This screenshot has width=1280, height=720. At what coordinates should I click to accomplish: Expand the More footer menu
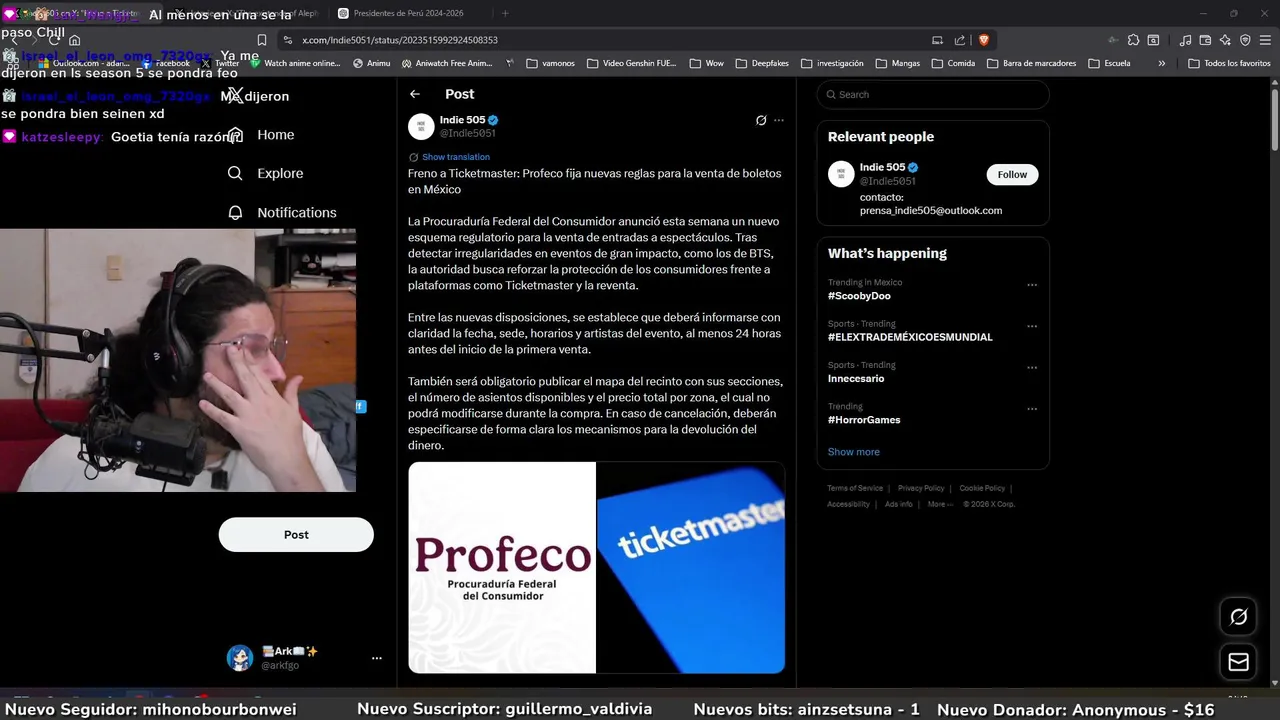[939, 504]
